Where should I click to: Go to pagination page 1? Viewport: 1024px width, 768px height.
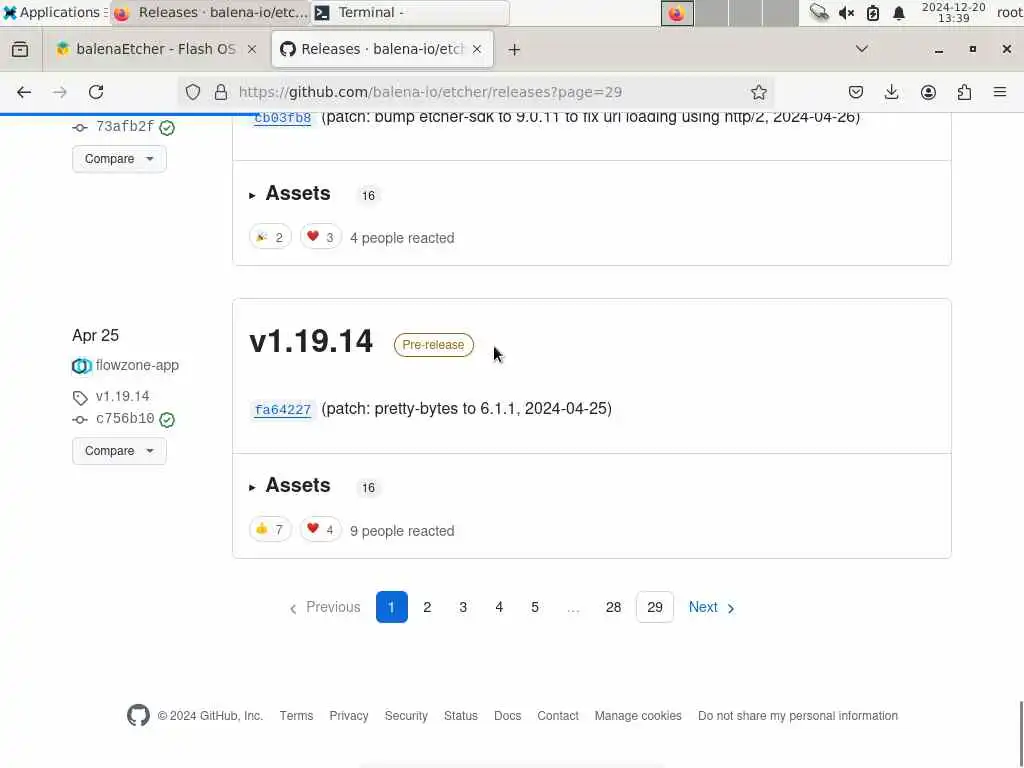[x=392, y=607]
